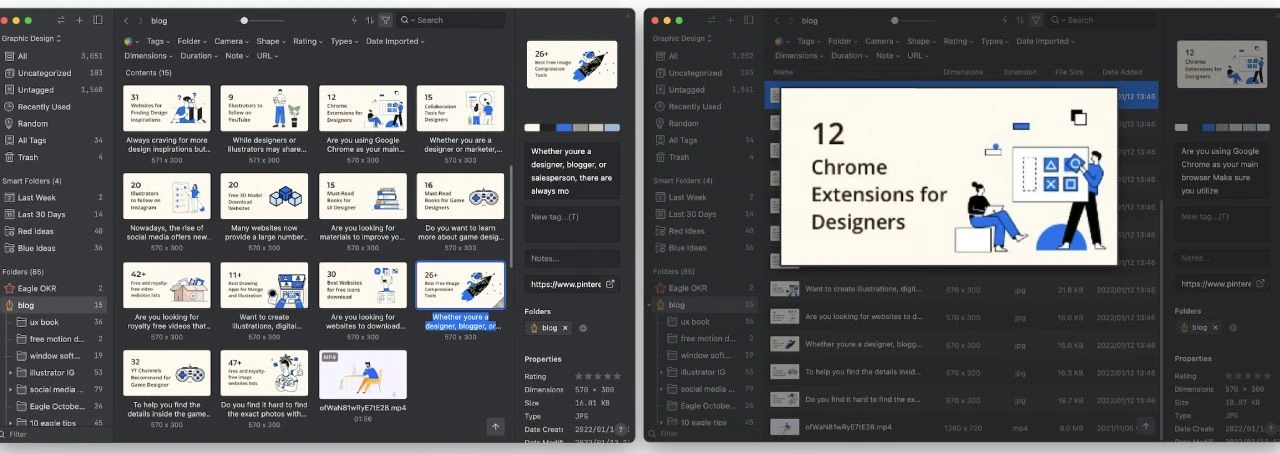Toggle sidebar layout icon in left window
This screenshot has height=454, width=1280.
97,20
